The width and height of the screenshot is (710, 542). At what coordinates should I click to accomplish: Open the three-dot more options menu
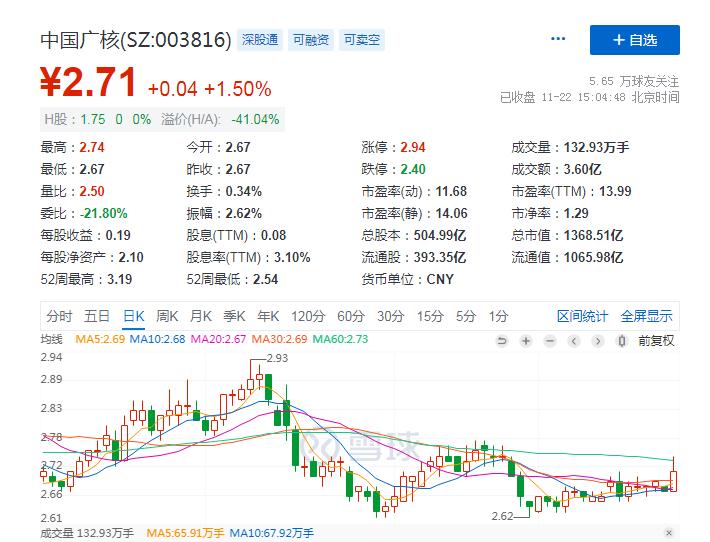point(558,39)
